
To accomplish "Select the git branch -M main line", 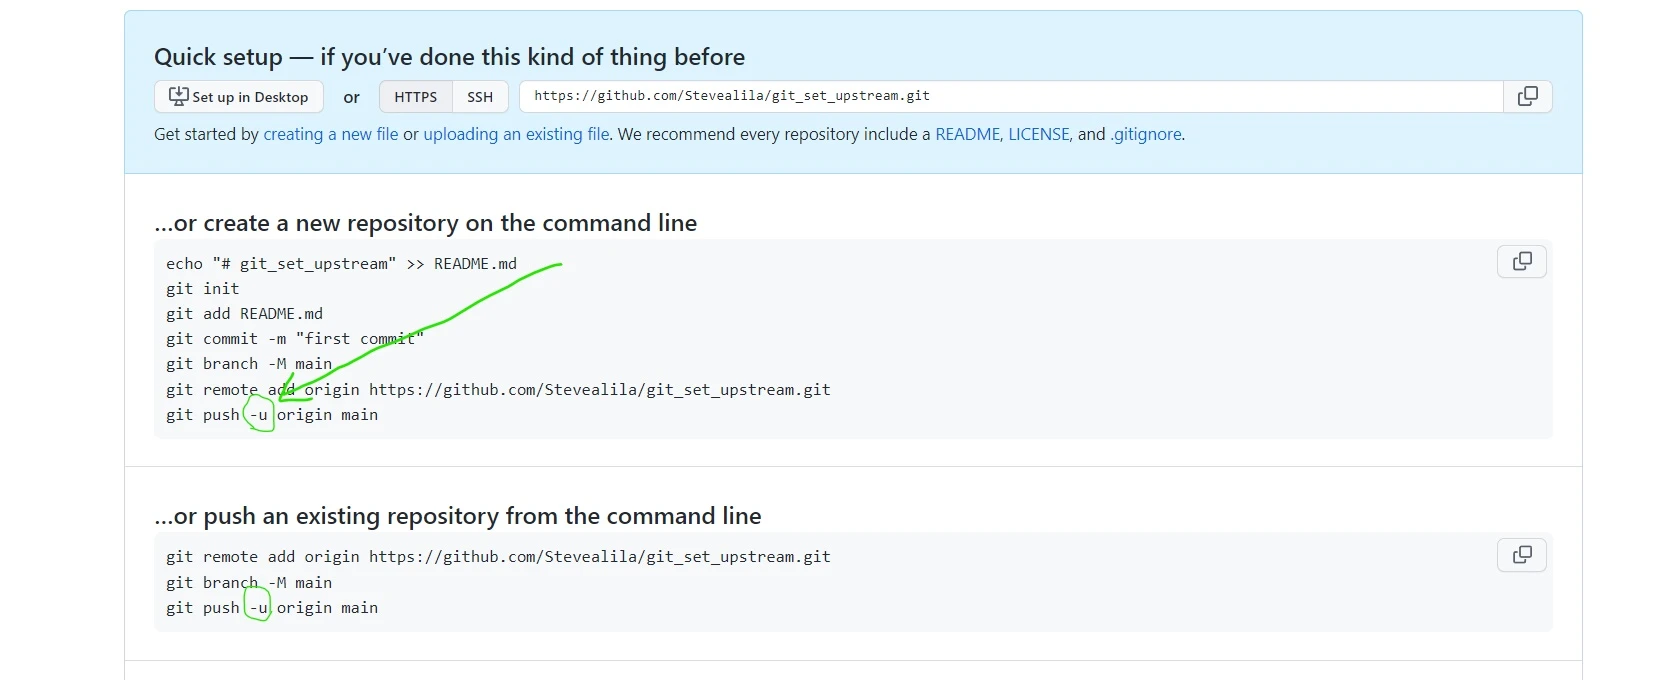I will tap(249, 364).
